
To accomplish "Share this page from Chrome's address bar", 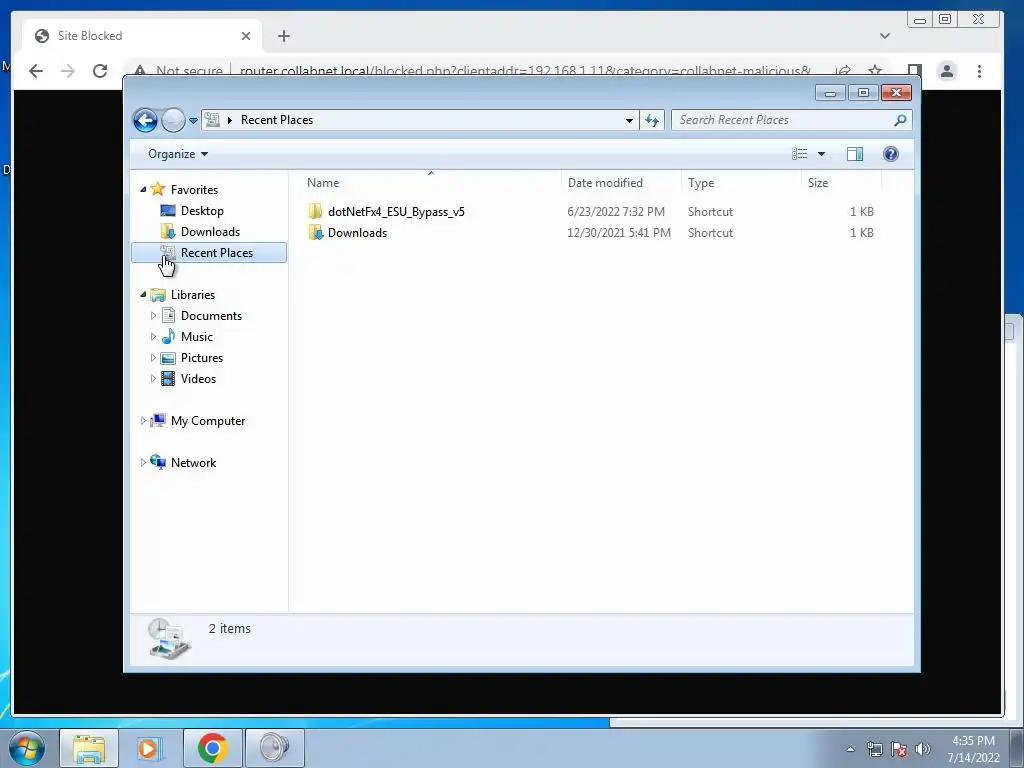I will [843, 71].
